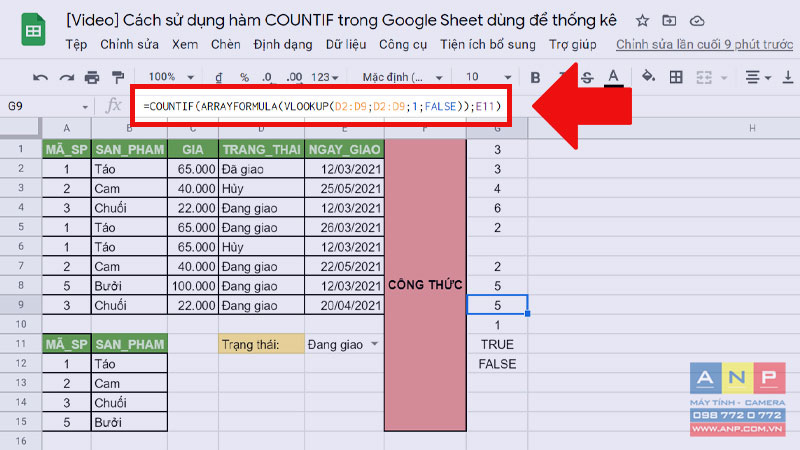
Task: Select the GIA header cell
Action: pyautogui.click(x=193, y=149)
